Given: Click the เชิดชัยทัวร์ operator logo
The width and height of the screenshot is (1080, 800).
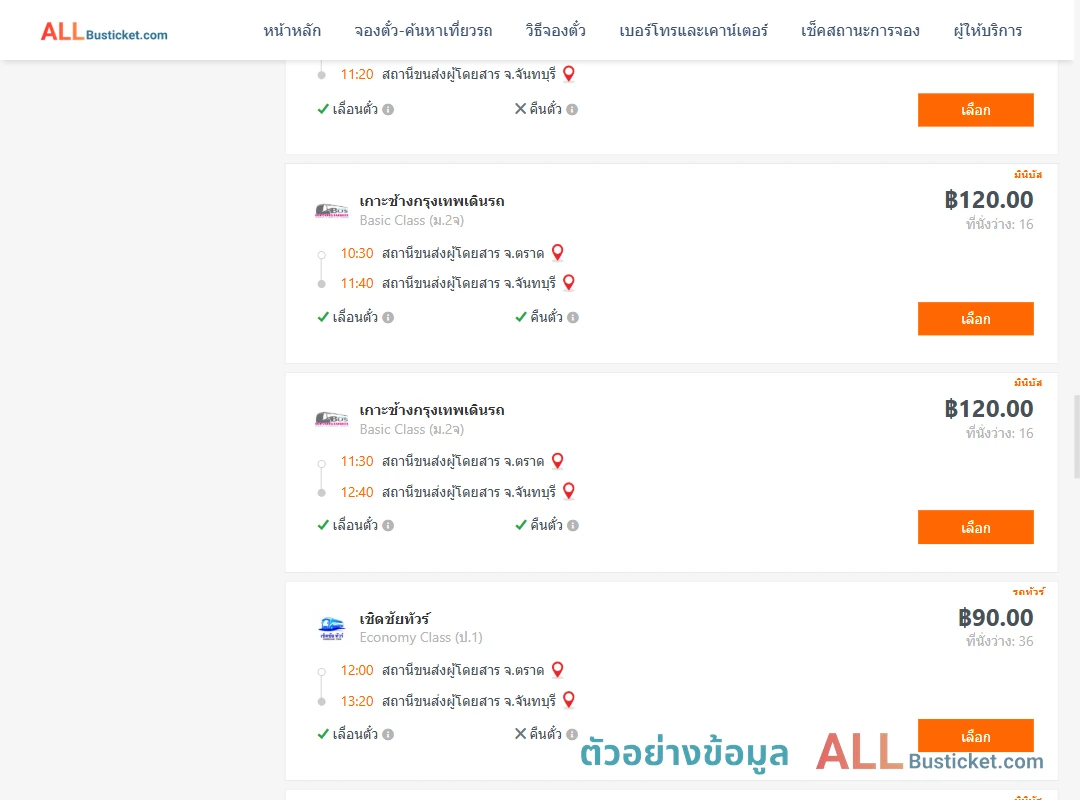Looking at the screenshot, I should click(x=331, y=628).
